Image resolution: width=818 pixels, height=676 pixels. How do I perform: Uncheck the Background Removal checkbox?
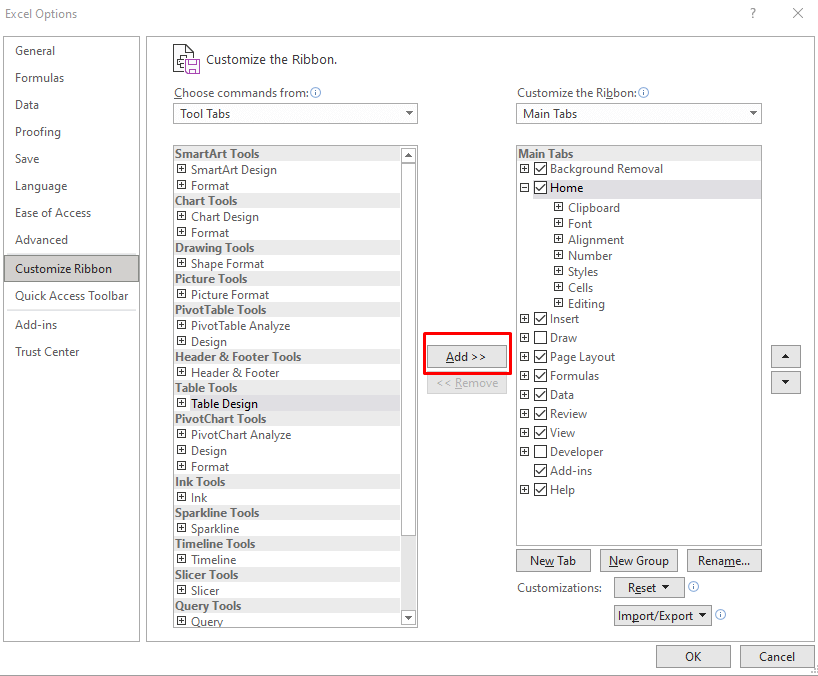(x=540, y=169)
